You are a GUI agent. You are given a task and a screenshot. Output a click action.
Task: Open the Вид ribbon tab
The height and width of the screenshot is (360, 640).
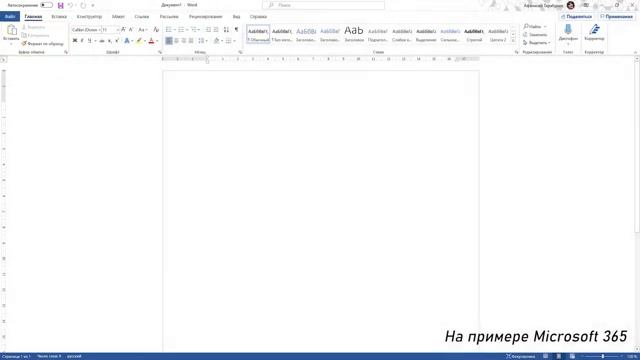click(x=236, y=17)
